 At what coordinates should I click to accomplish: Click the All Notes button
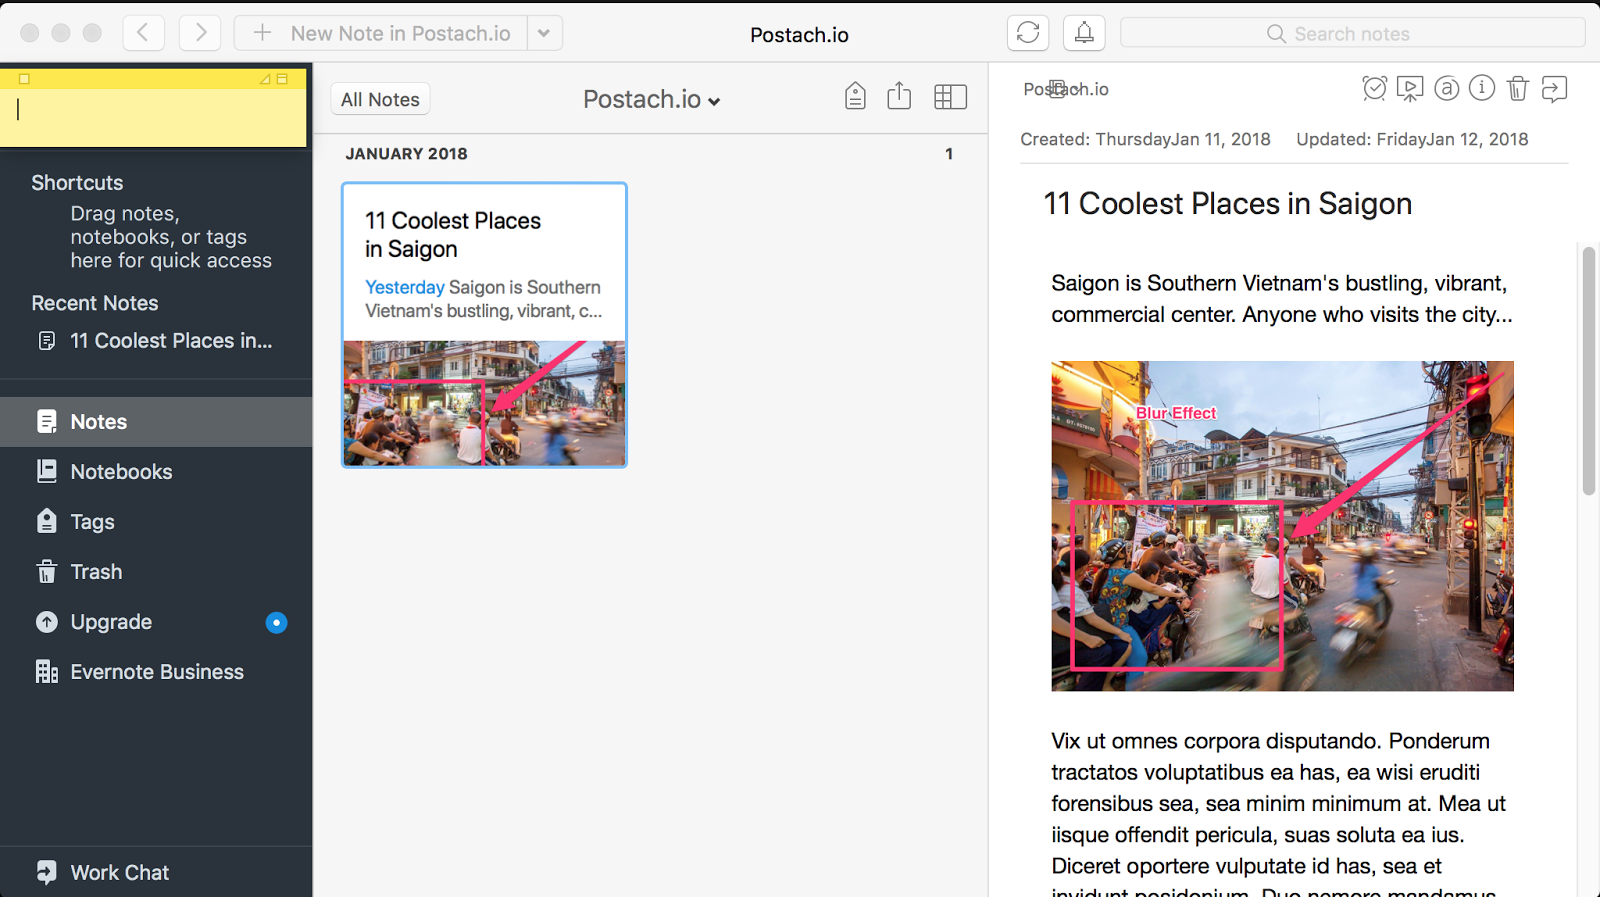pos(380,99)
